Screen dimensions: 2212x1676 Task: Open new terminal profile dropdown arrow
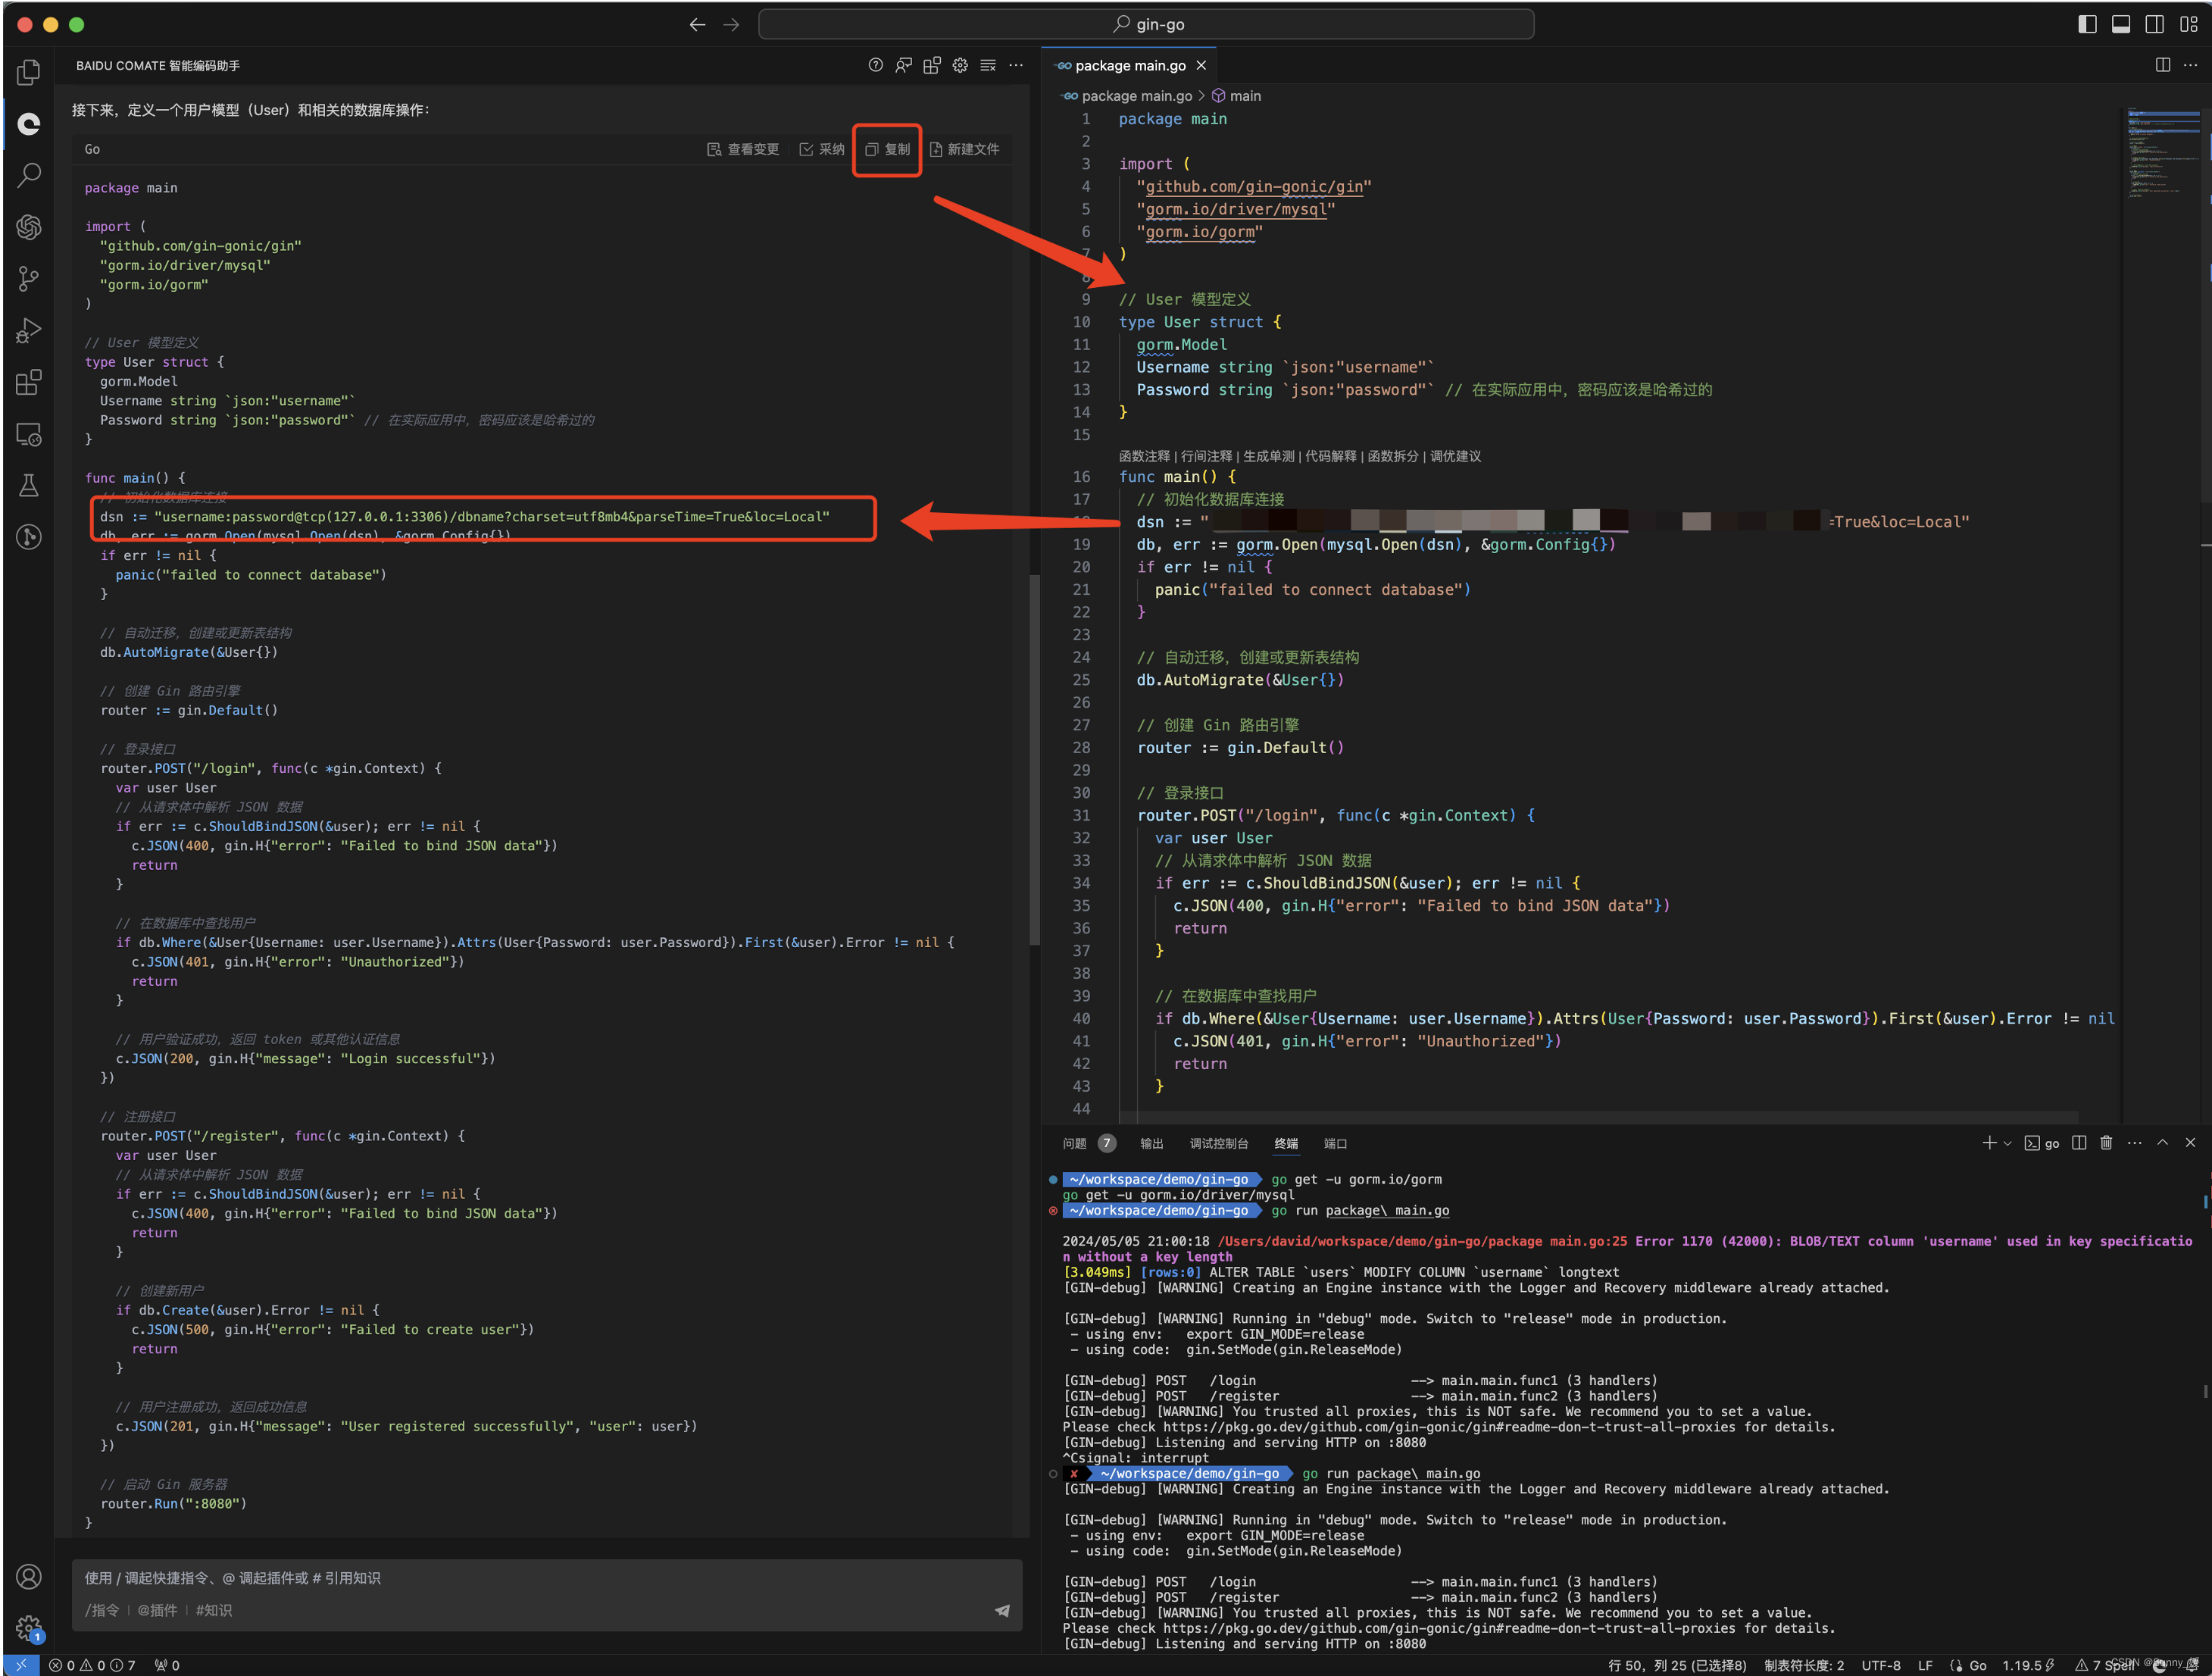pos(2007,1143)
